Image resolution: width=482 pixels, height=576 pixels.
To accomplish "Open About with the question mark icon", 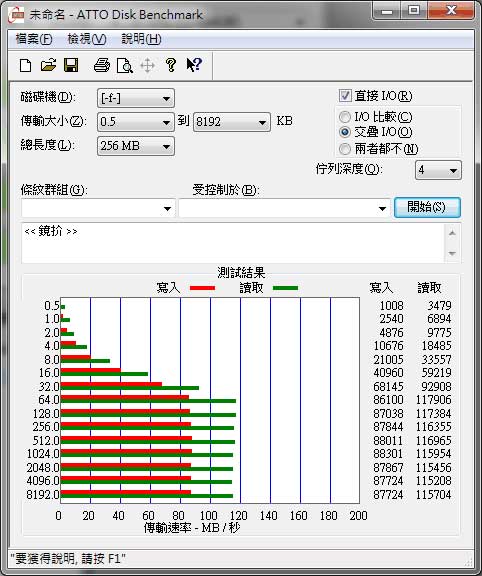I will [170, 65].
